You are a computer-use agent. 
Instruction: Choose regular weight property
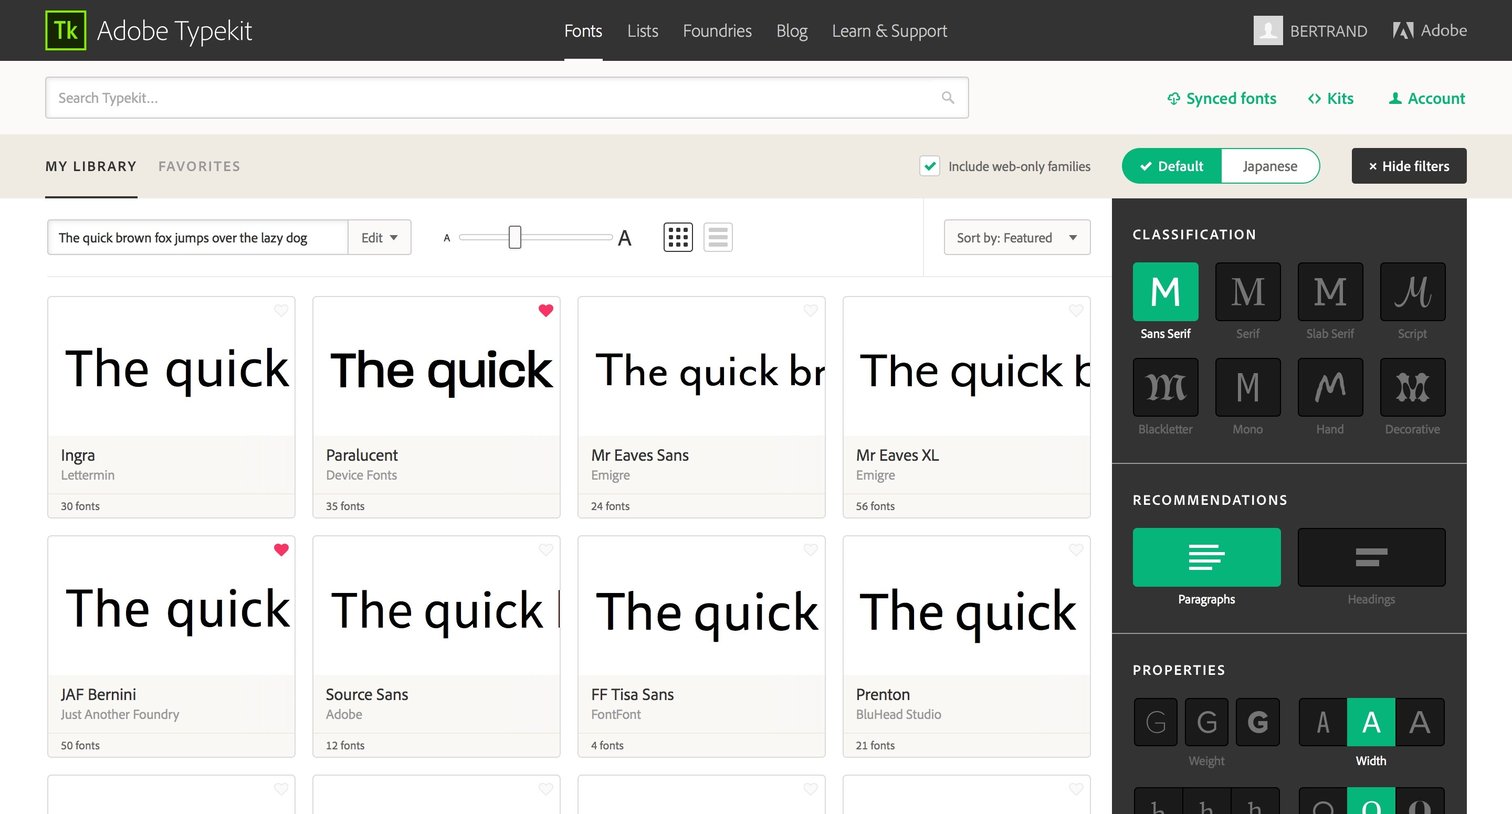coord(1207,722)
